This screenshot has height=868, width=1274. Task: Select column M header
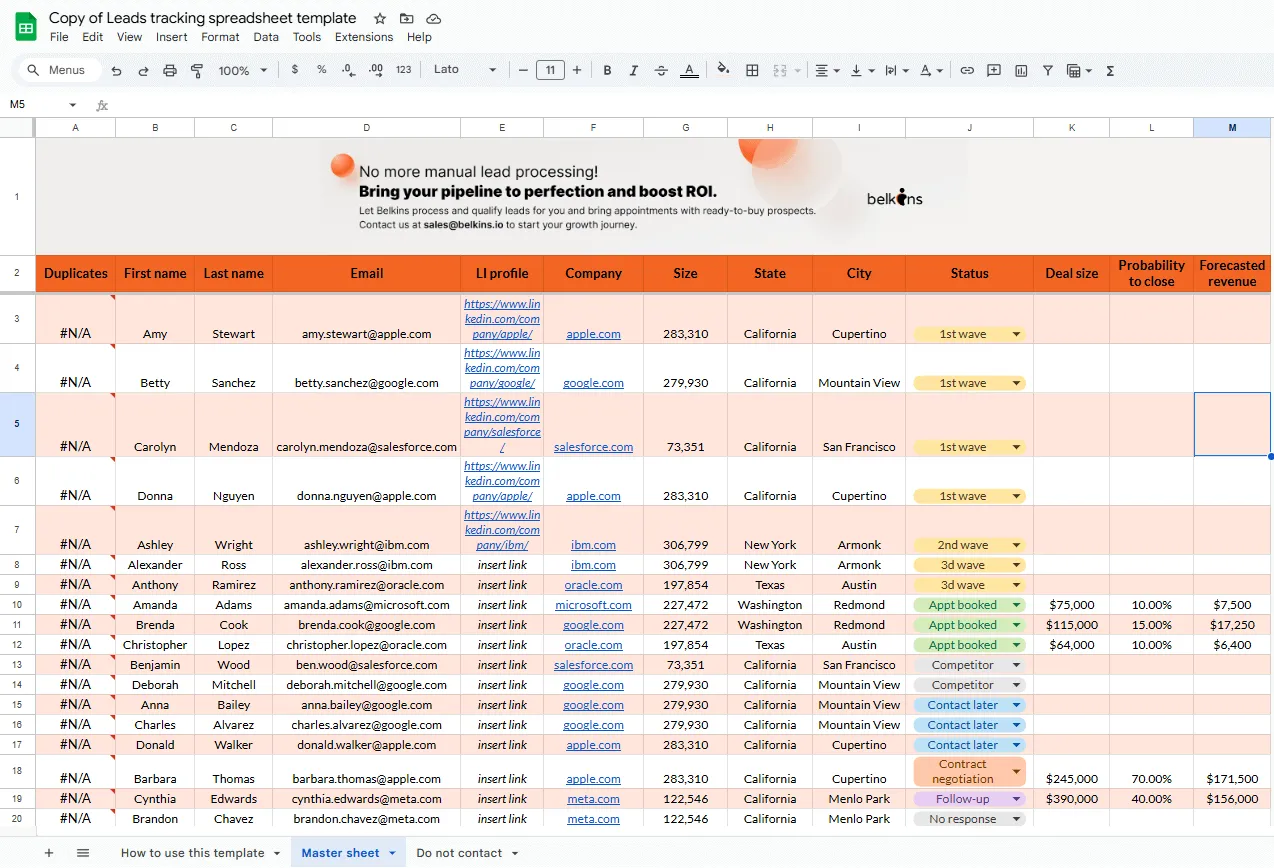point(1232,127)
